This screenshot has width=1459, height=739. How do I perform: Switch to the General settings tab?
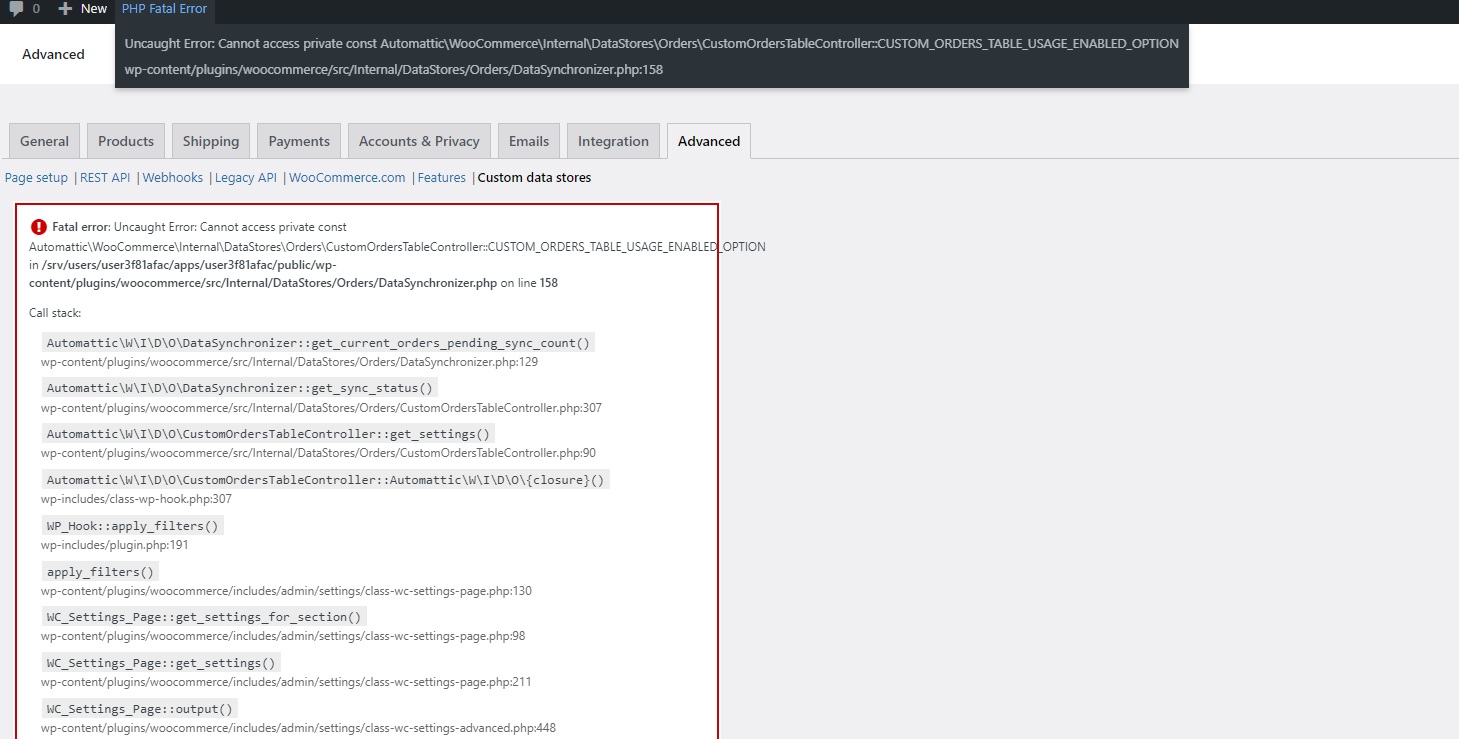[x=43, y=141]
